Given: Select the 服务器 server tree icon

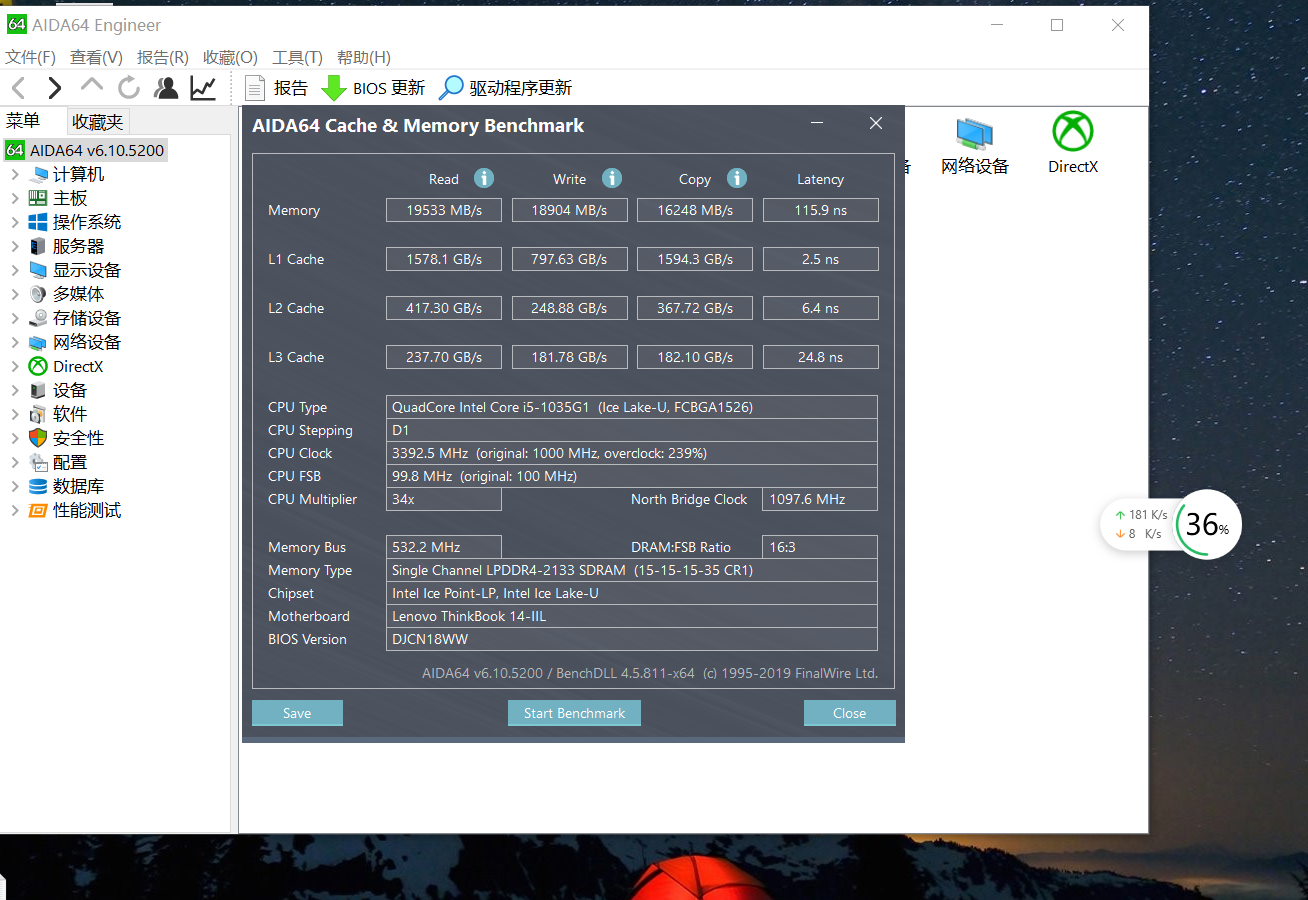Looking at the screenshot, I should [x=38, y=247].
